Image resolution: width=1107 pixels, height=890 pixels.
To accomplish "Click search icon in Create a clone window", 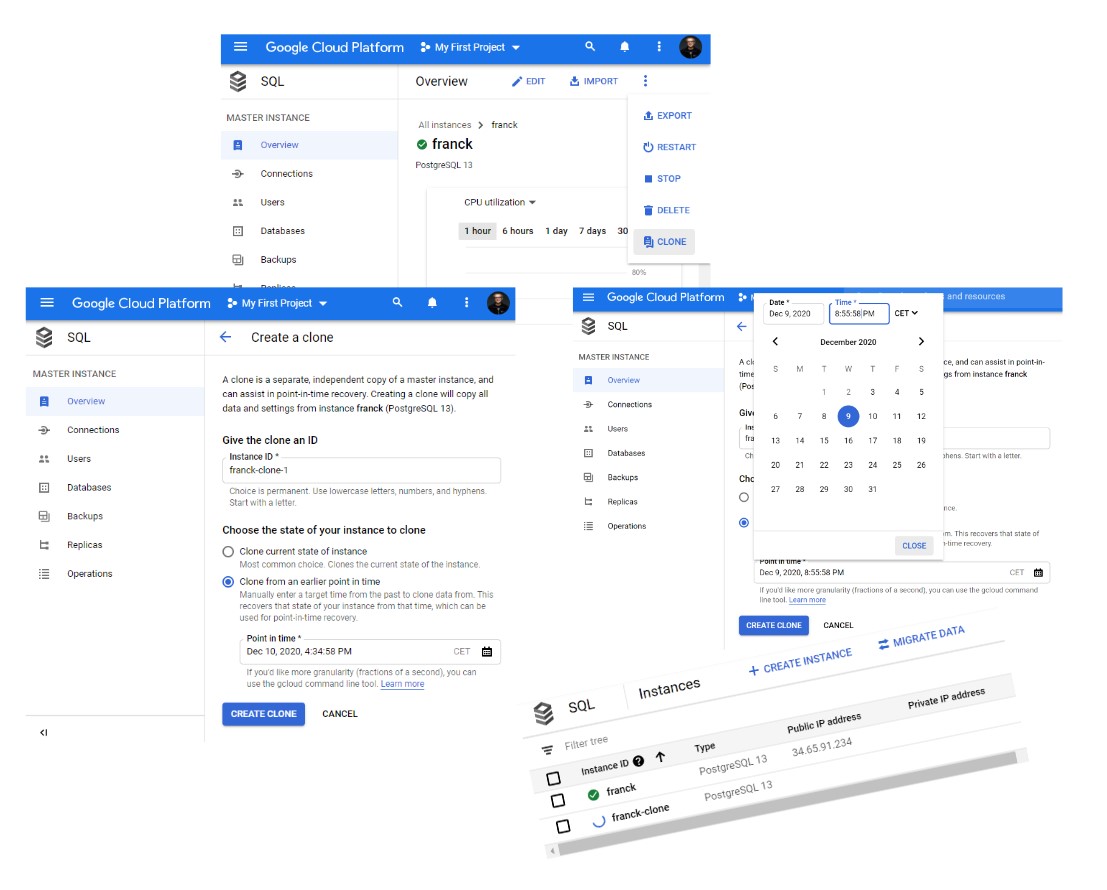I will click(397, 303).
